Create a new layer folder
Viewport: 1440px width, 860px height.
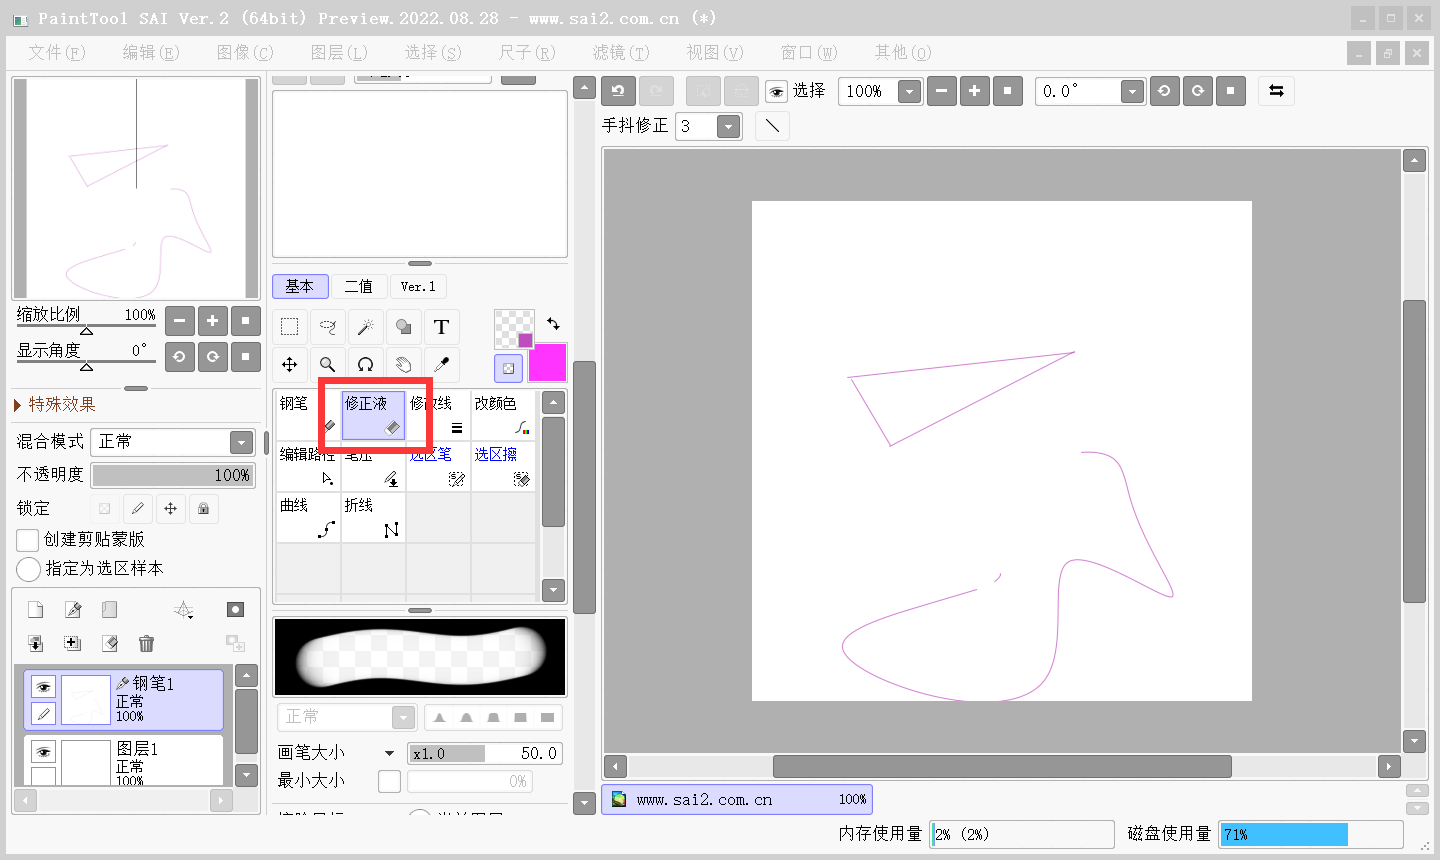click(x=110, y=610)
